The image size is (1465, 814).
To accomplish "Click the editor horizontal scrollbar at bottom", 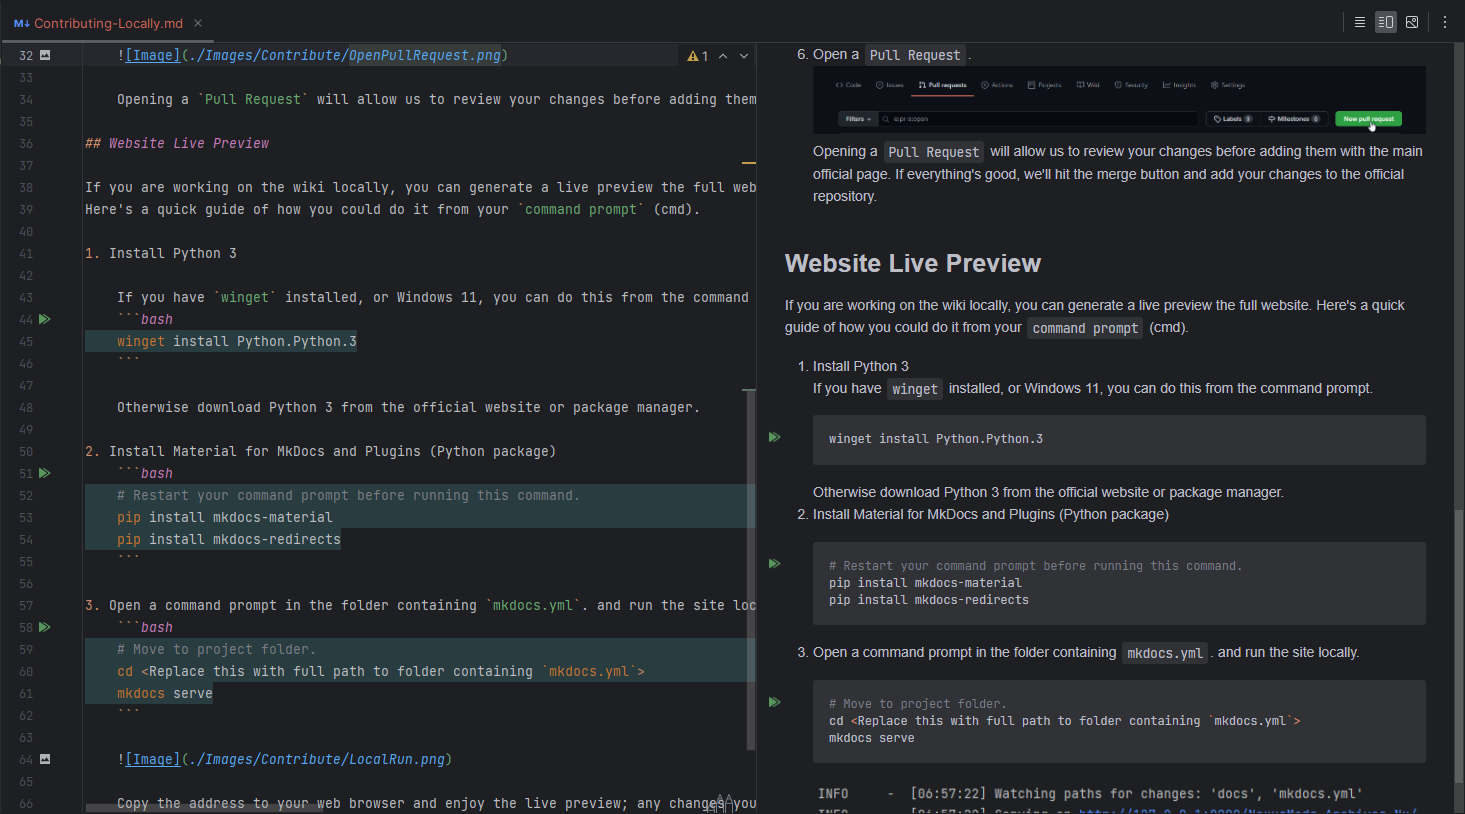I will (x=205, y=807).
